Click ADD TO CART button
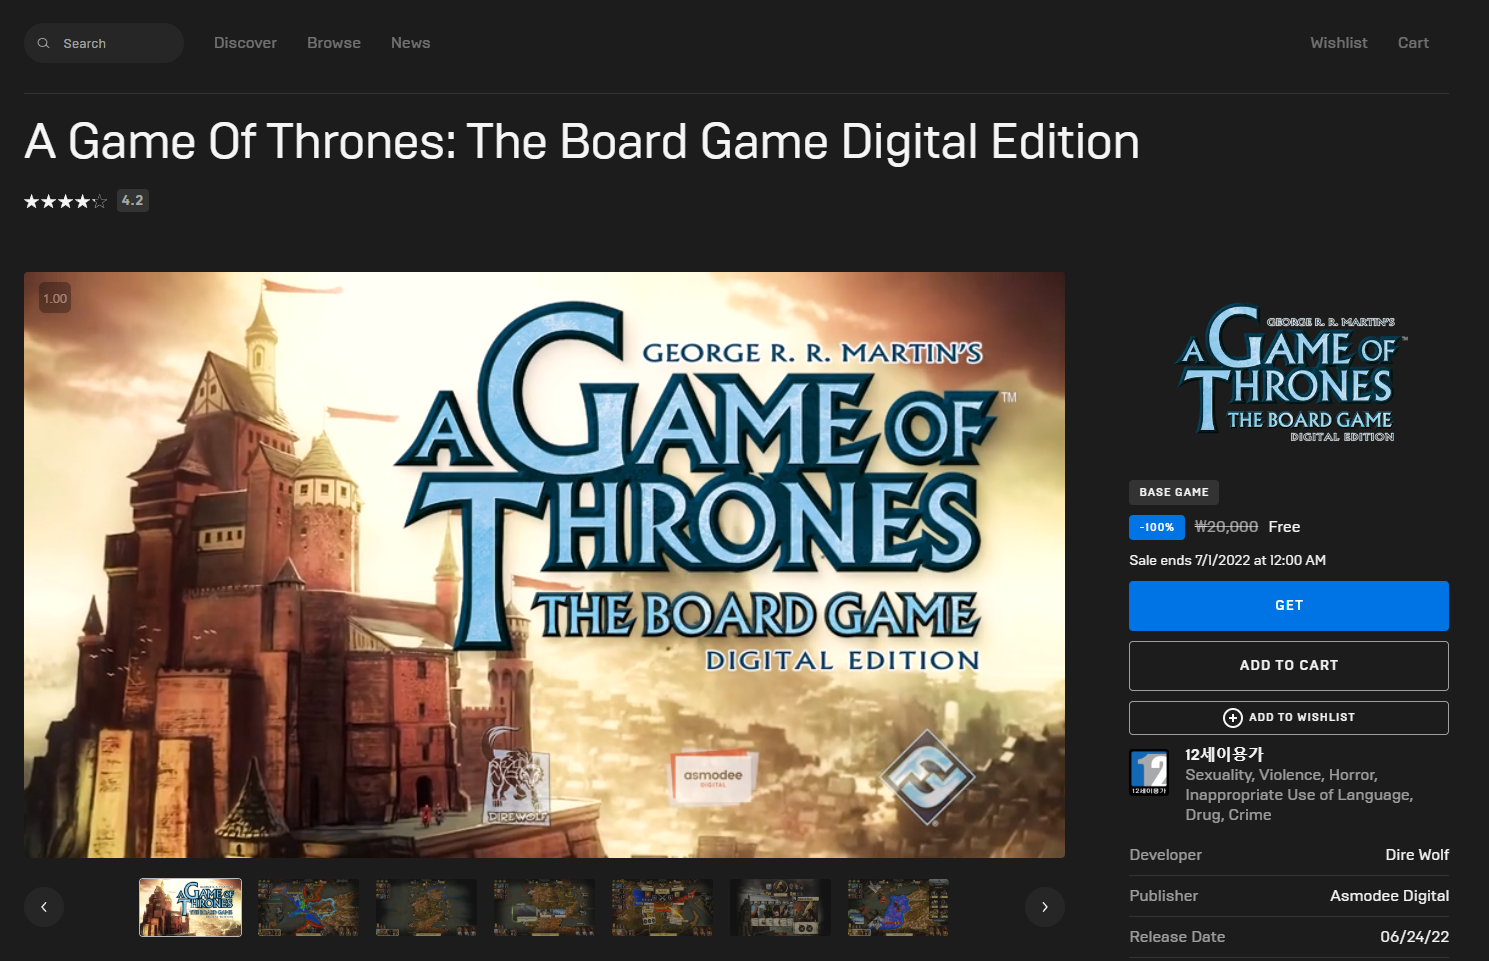The image size is (1489, 961). point(1289,666)
